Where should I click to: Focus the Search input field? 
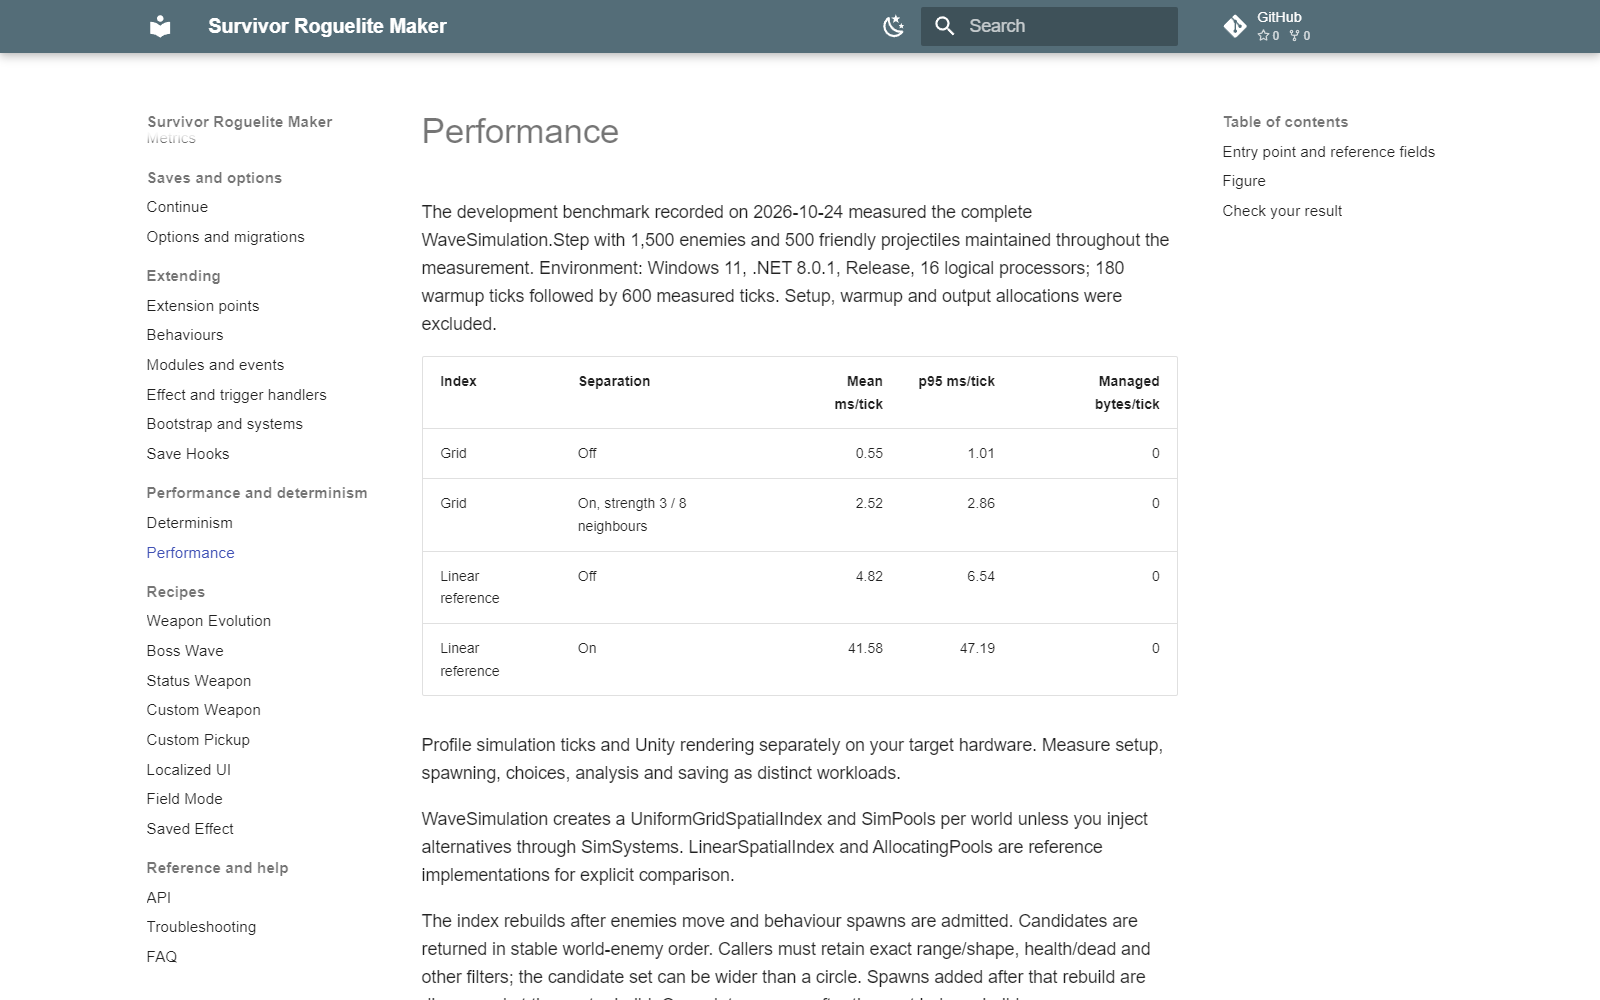tap(1049, 26)
